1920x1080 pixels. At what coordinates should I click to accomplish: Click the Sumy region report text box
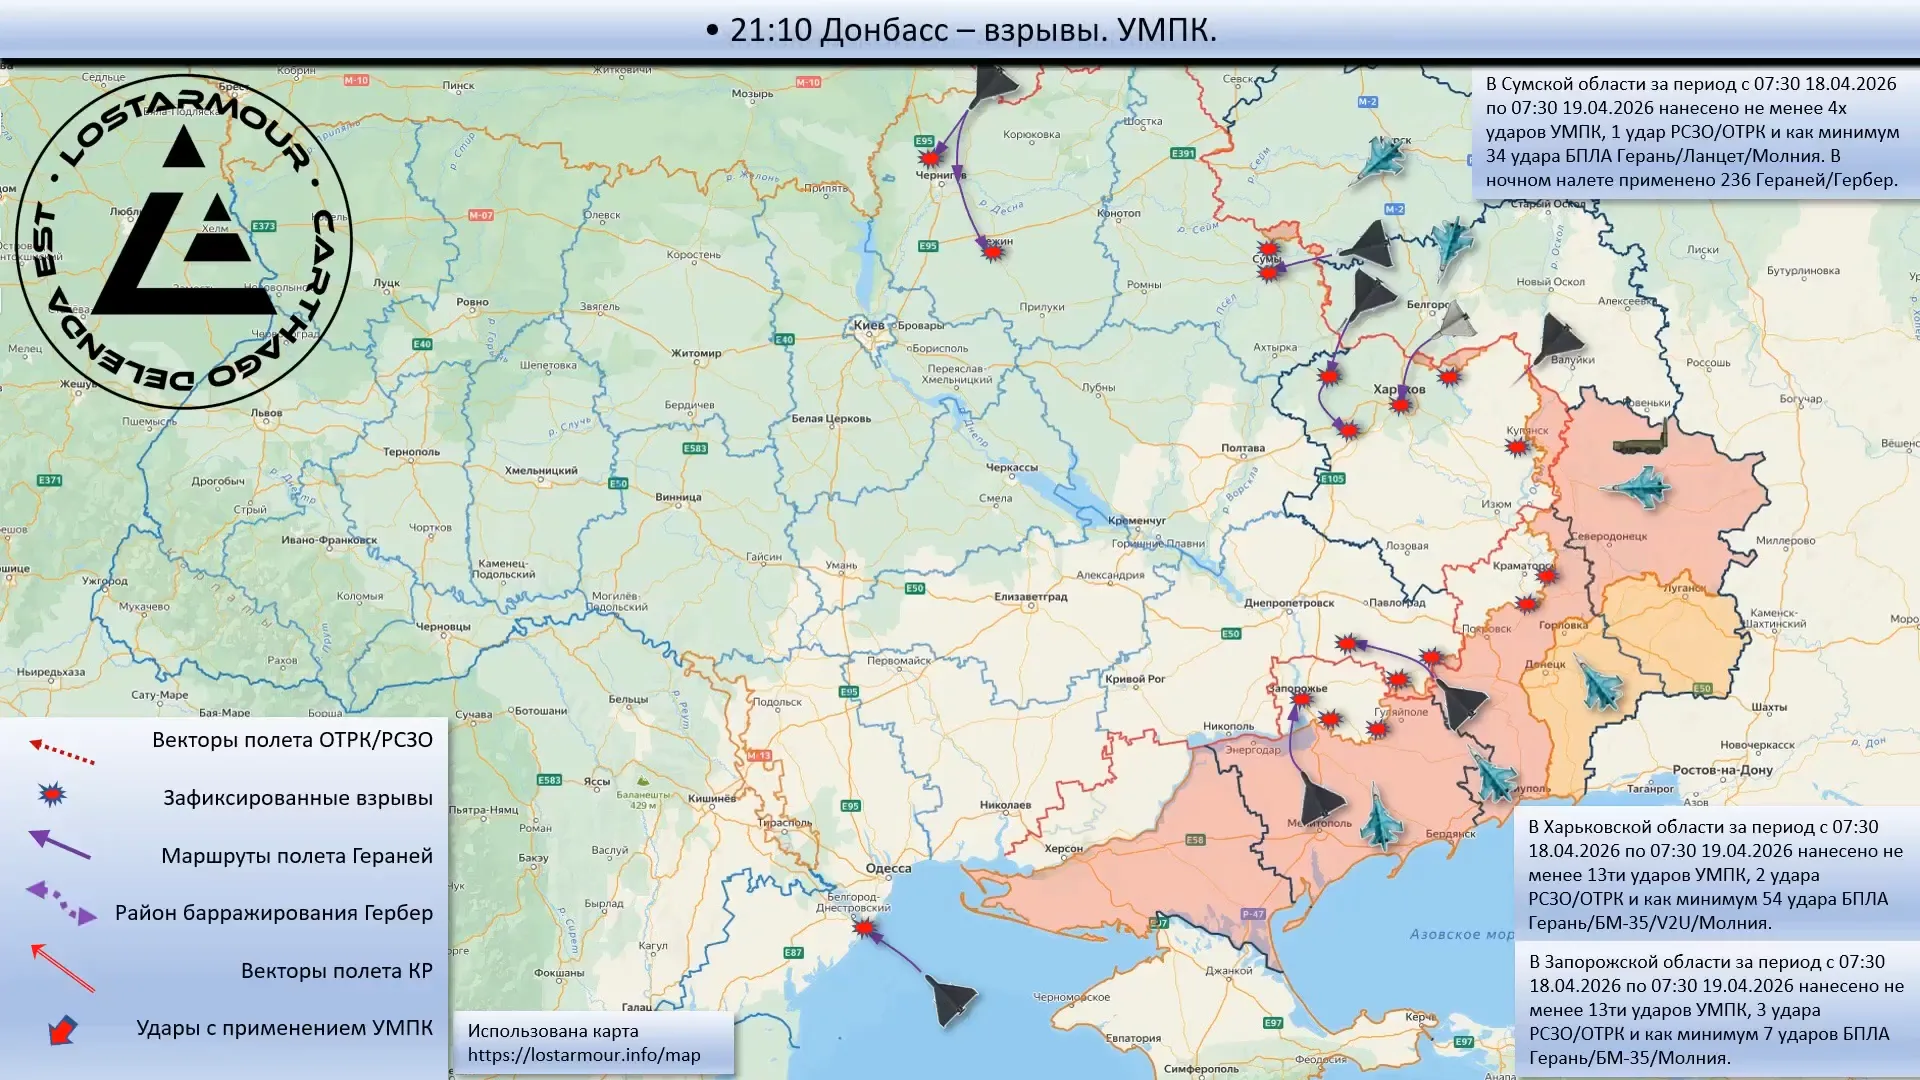pos(1692,132)
